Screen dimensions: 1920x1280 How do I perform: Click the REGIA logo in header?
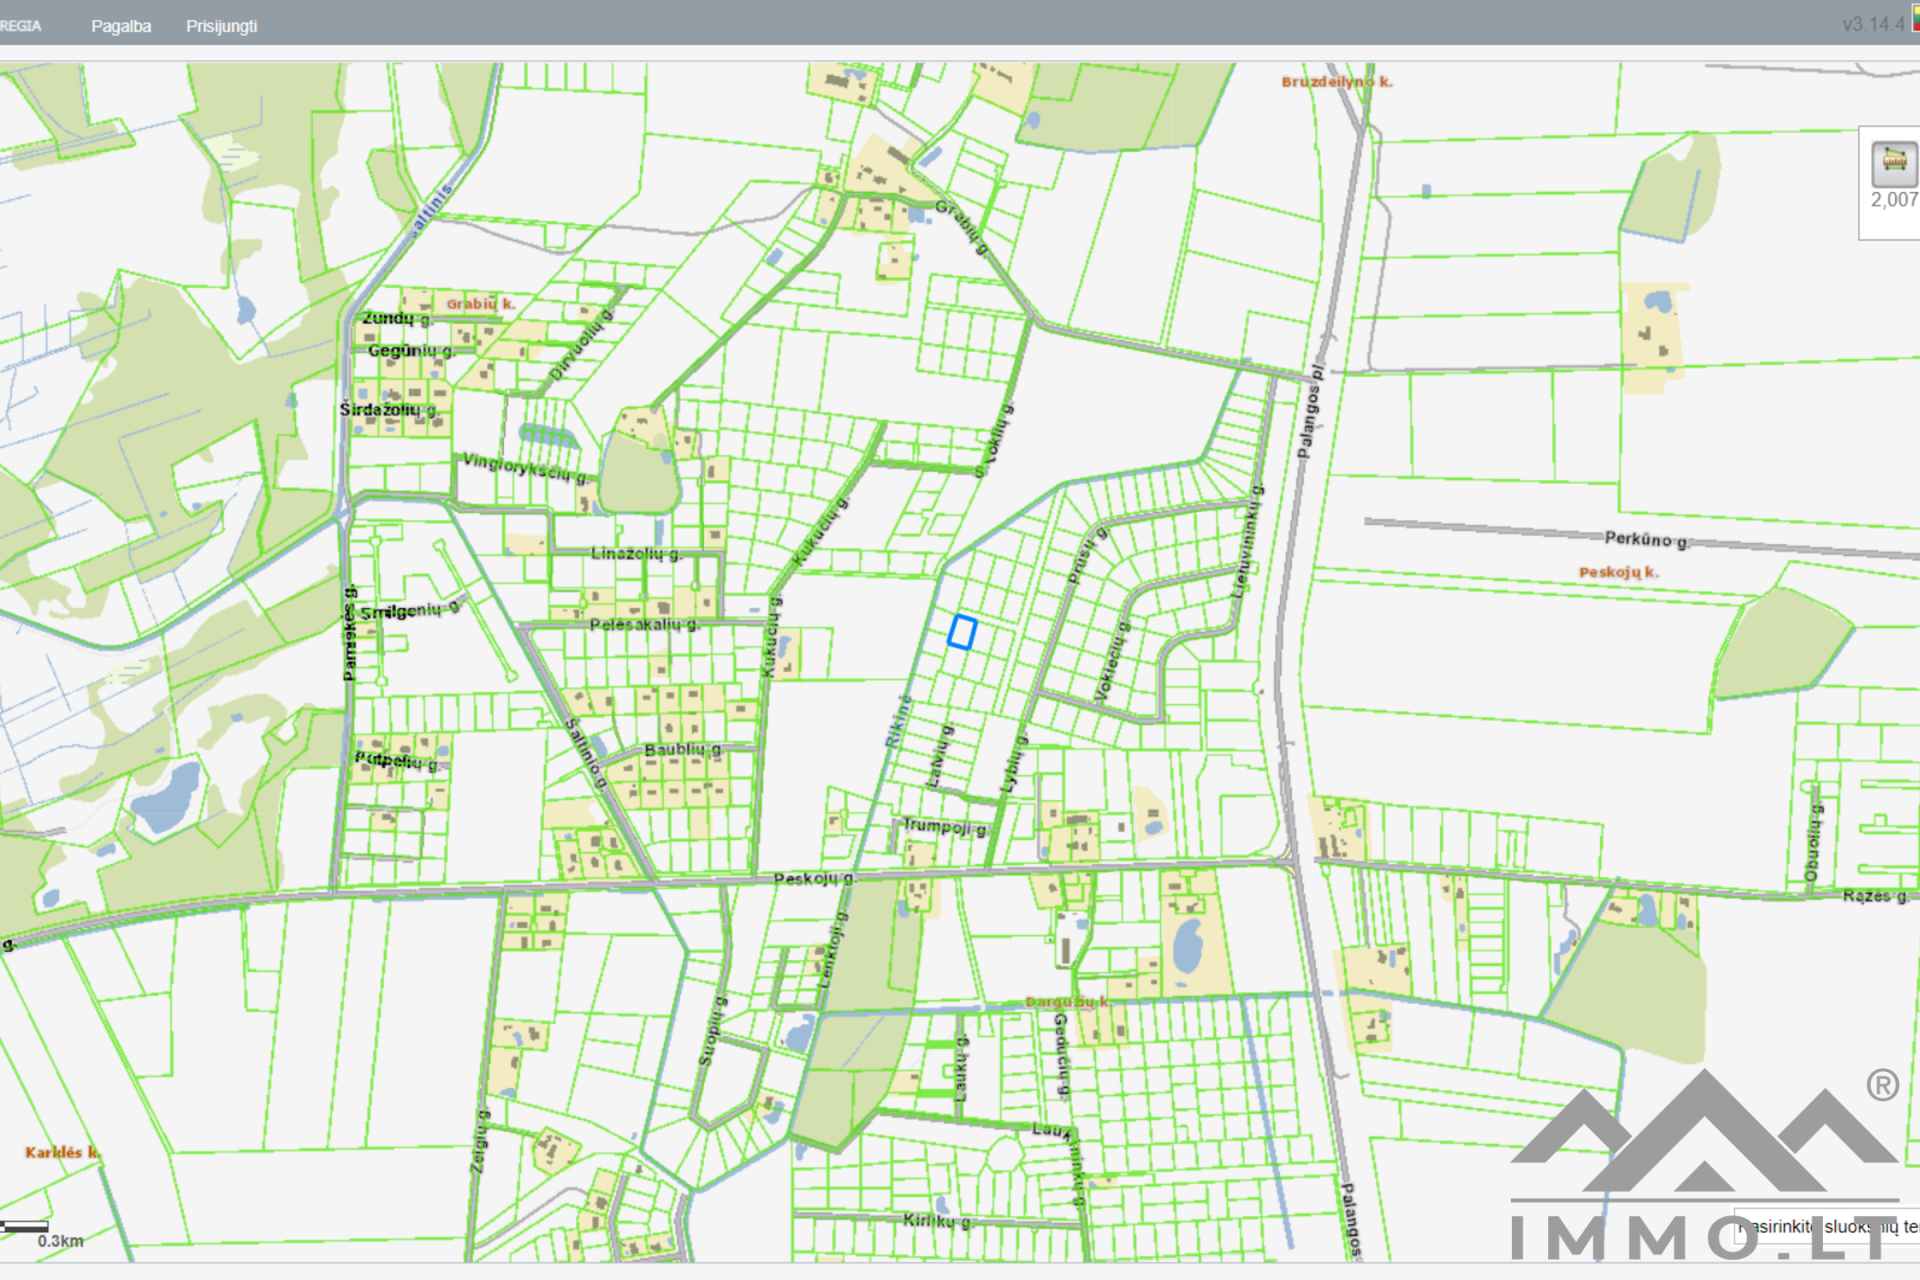(21, 26)
